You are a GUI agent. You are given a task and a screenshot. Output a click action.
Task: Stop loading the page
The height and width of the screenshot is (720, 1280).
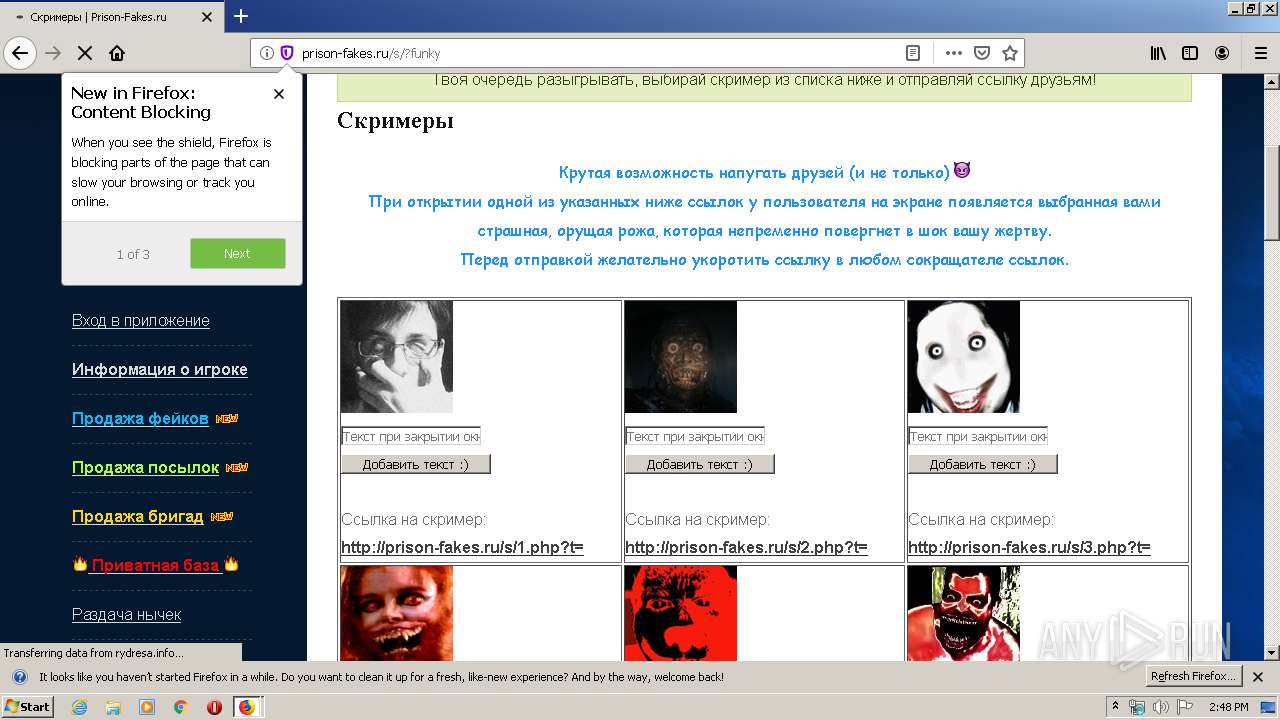[85, 53]
